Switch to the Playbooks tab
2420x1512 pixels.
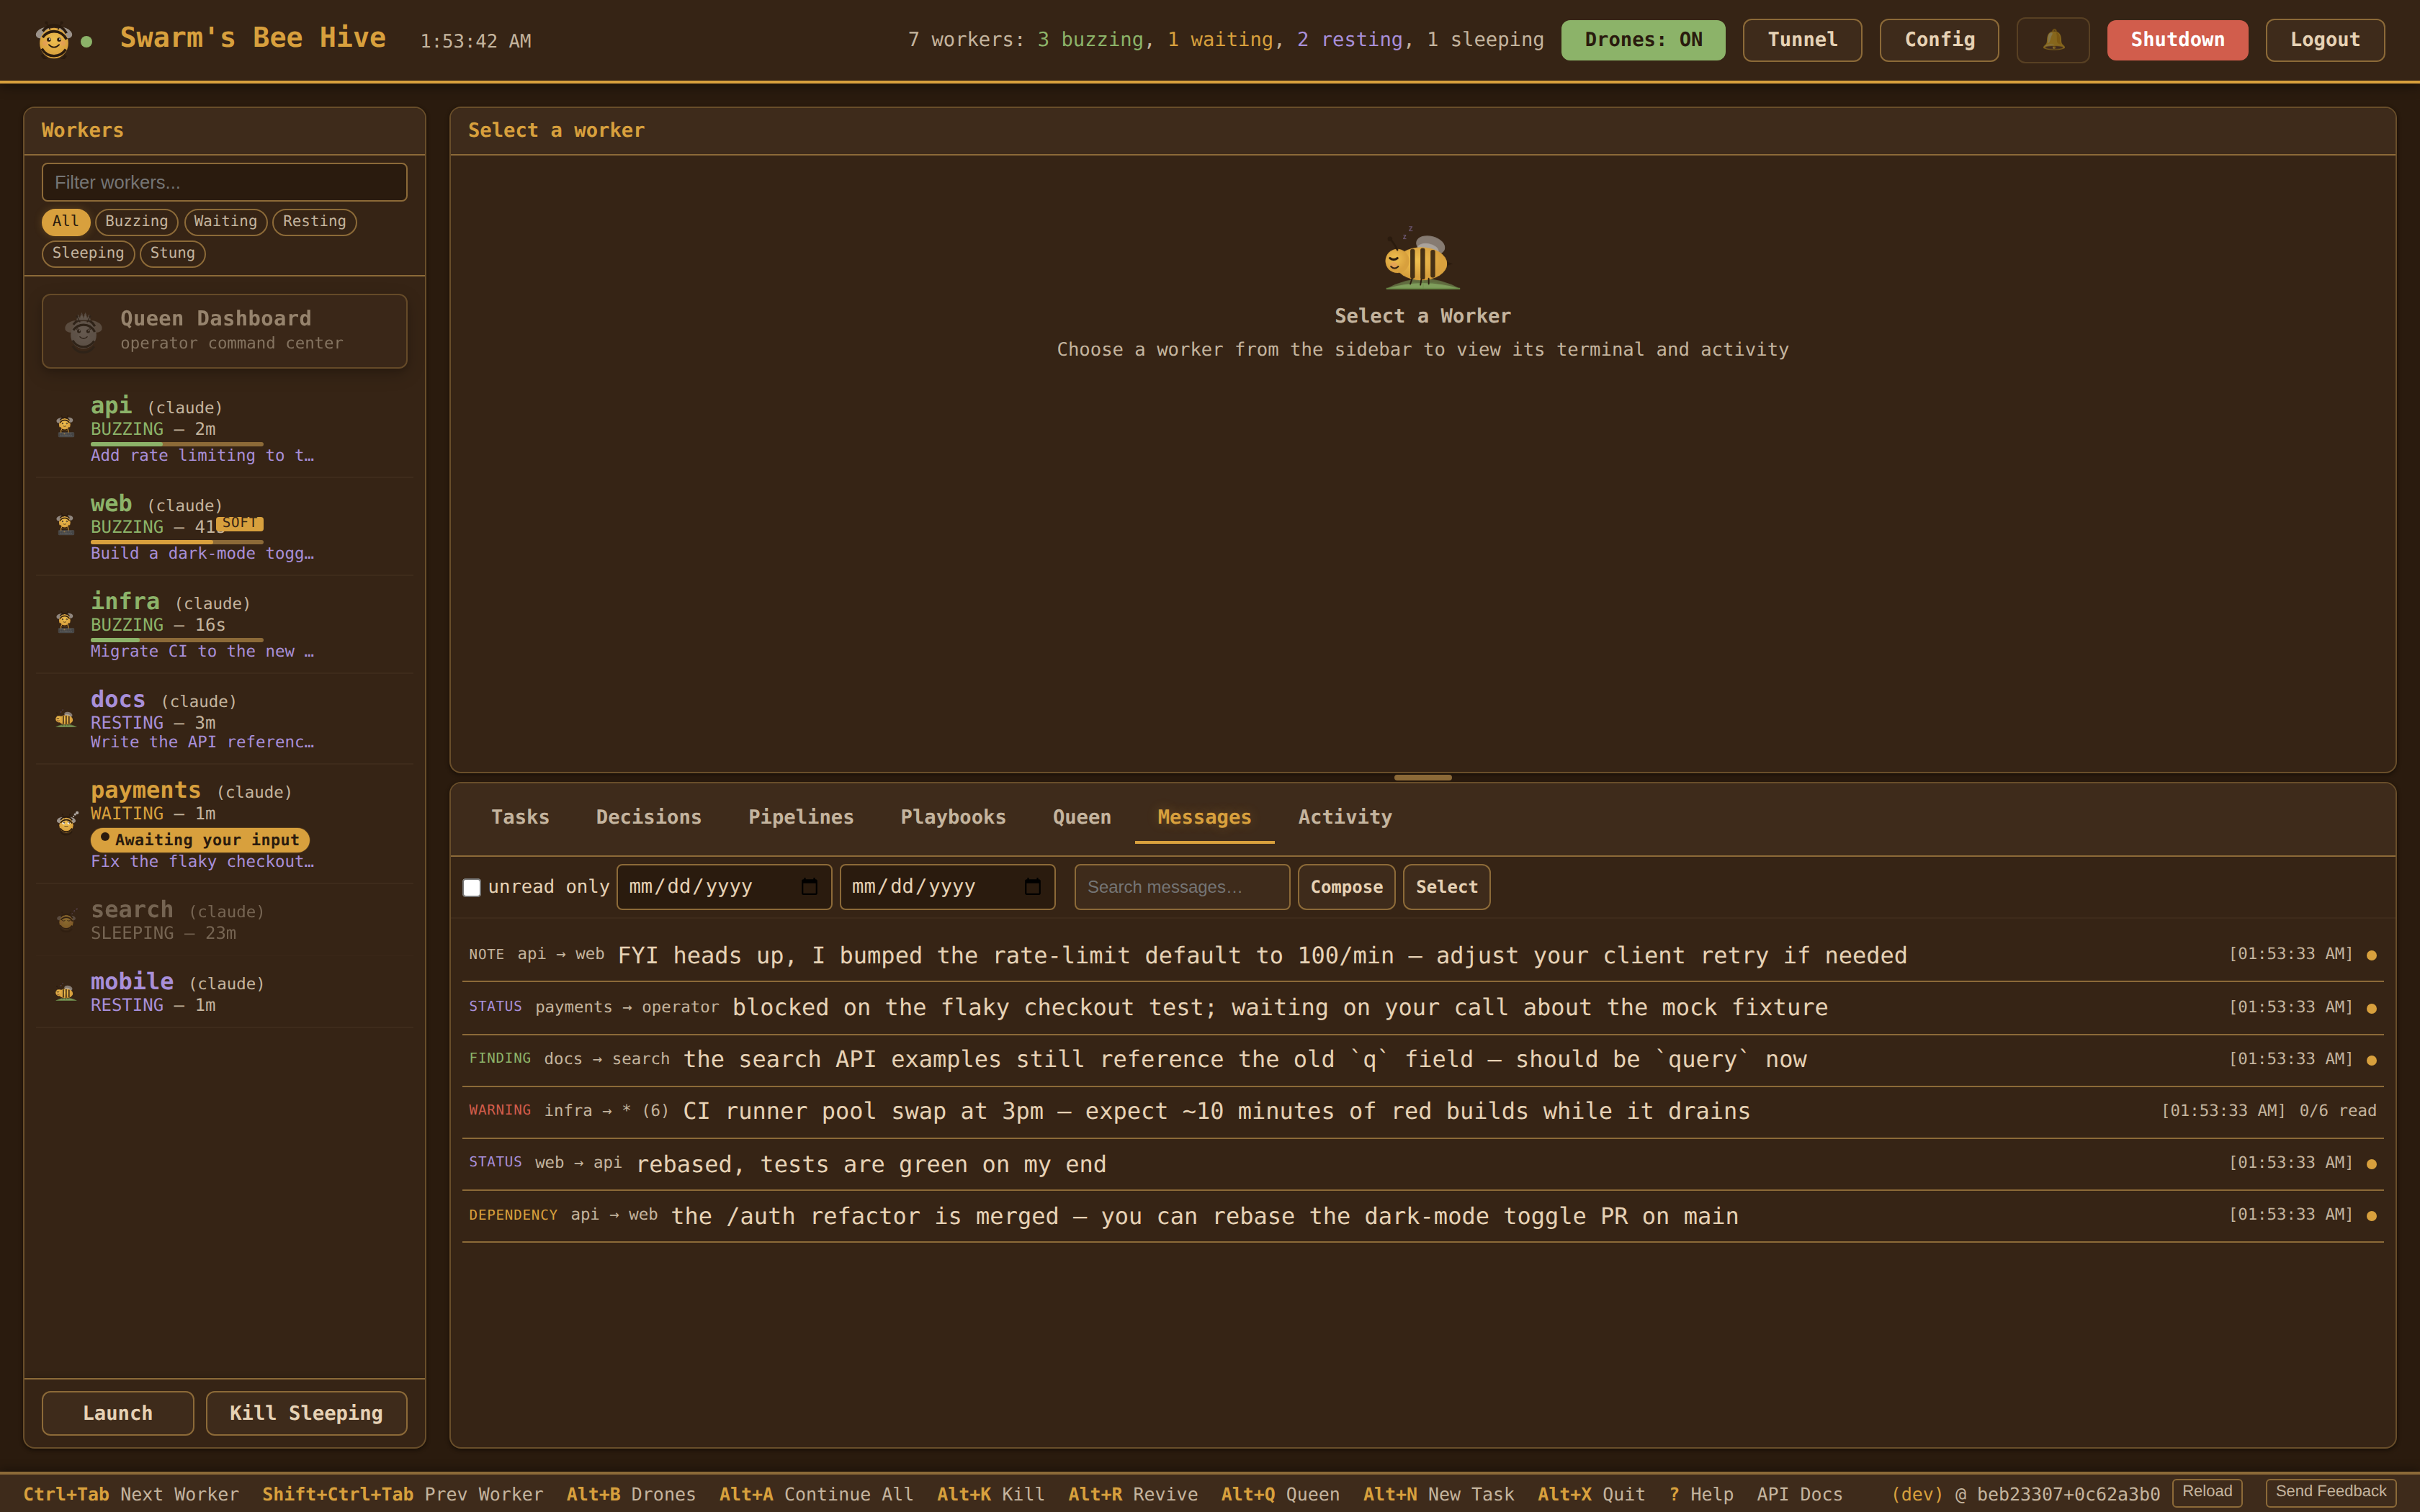click(953, 817)
